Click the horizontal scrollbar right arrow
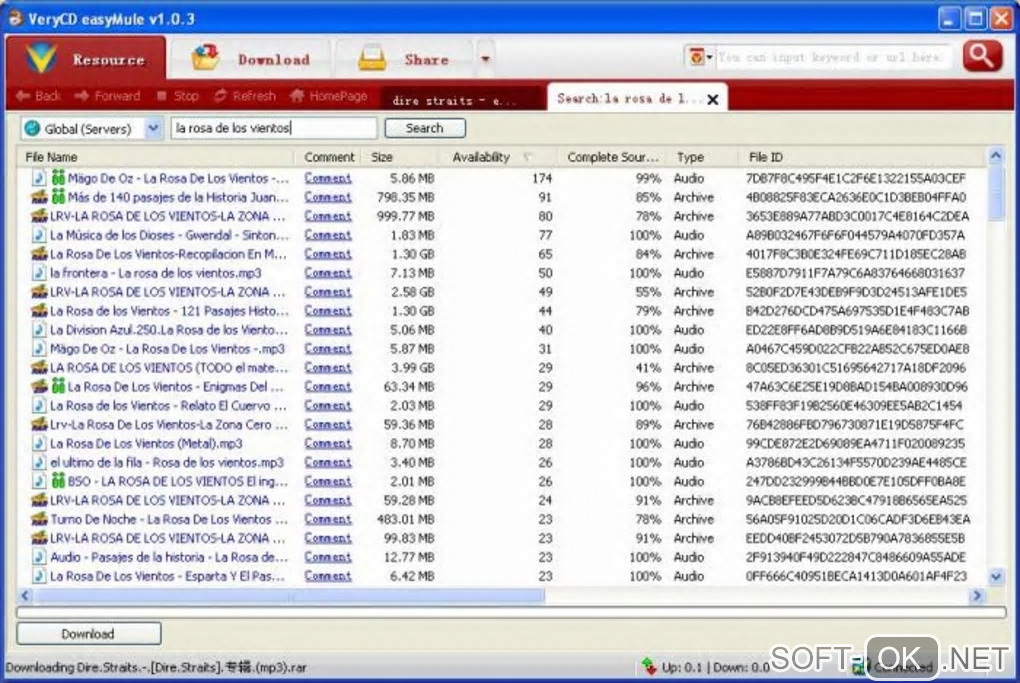Viewport: 1020px width, 683px height. [976, 595]
